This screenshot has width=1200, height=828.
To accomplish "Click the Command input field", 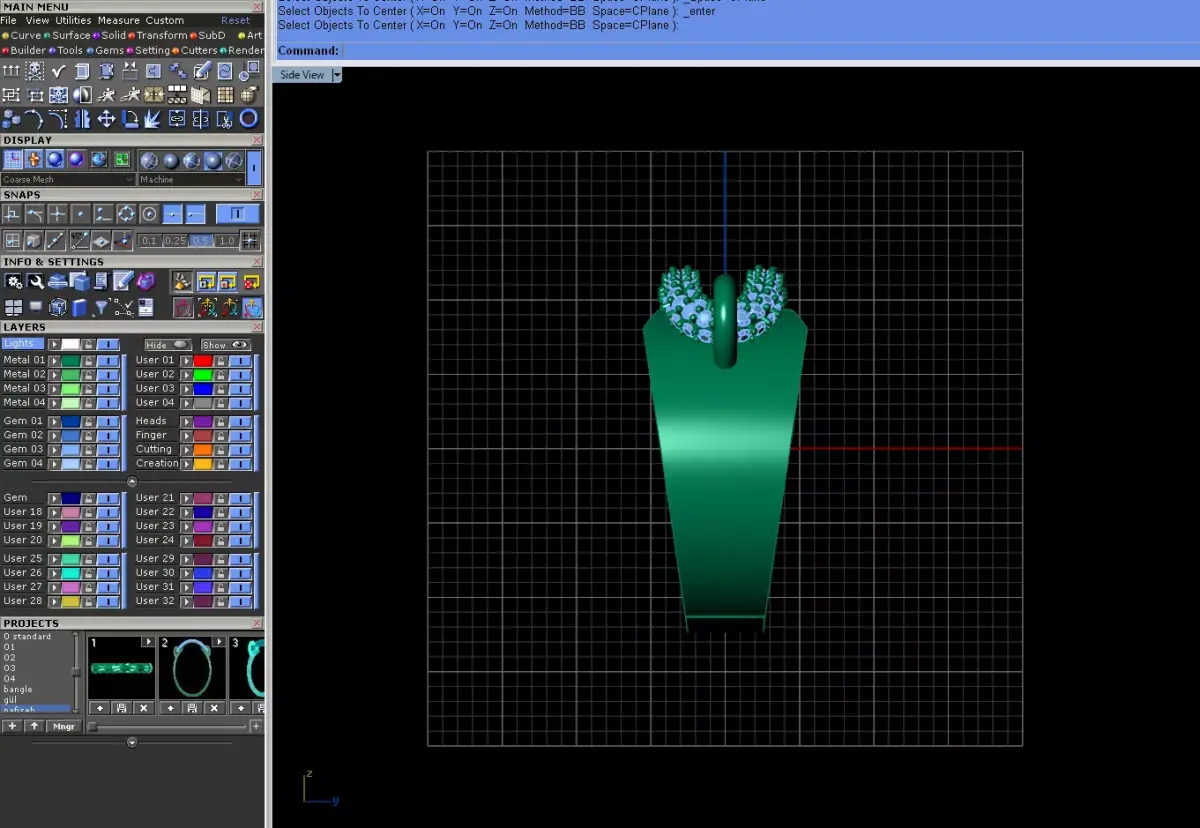I will [768, 51].
